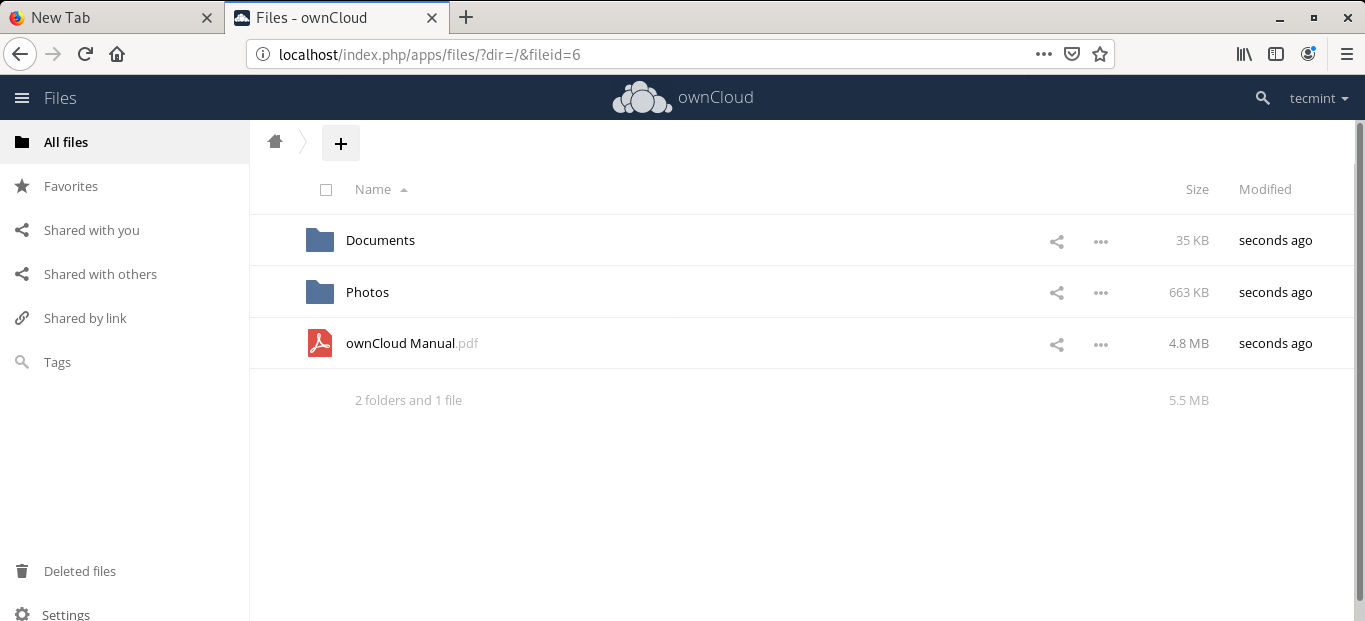Screen dimensions: 1365x621
Task: Open the search magnifier icon
Action: point(1263,98)
